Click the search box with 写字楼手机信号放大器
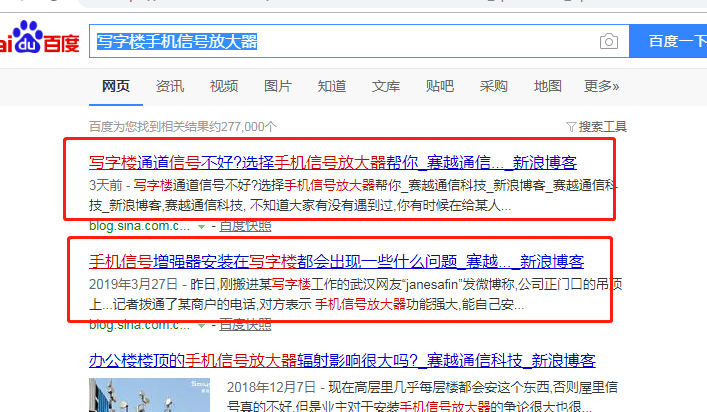Screen dimensions: 707x412 tap(359, 41)
